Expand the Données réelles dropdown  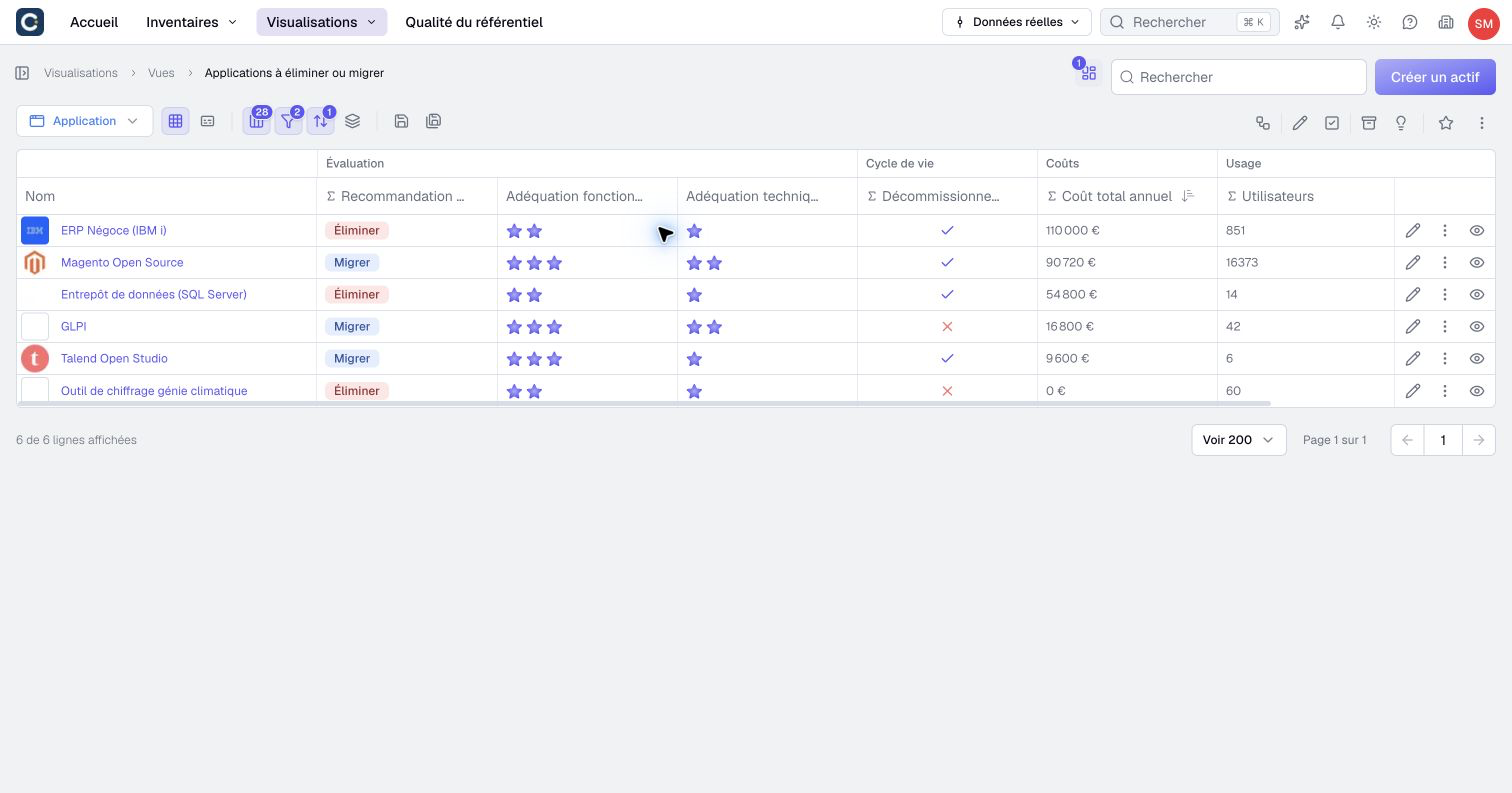(1016, 22)
